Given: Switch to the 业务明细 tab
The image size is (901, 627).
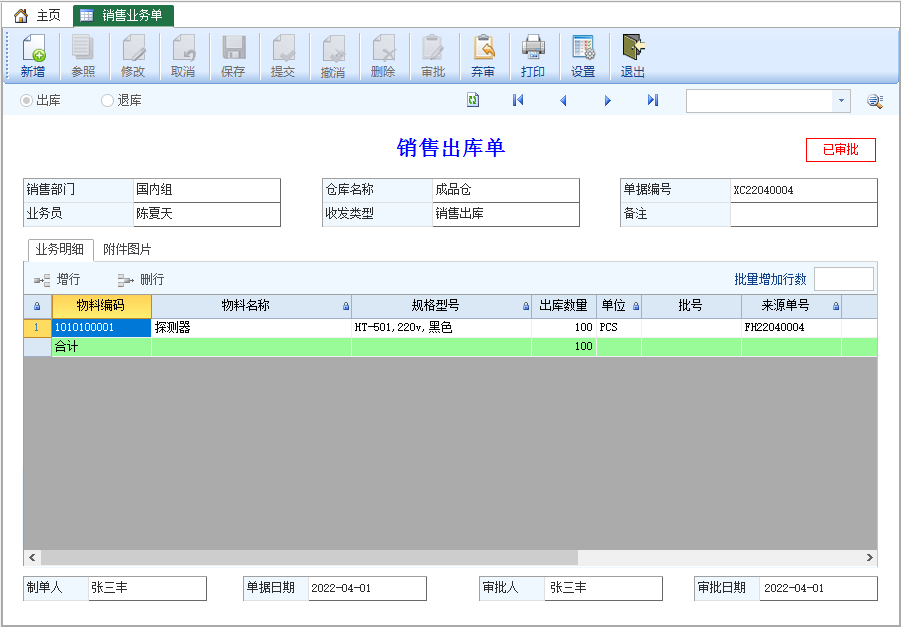Looking at the screenshot, I should [60, 249].
